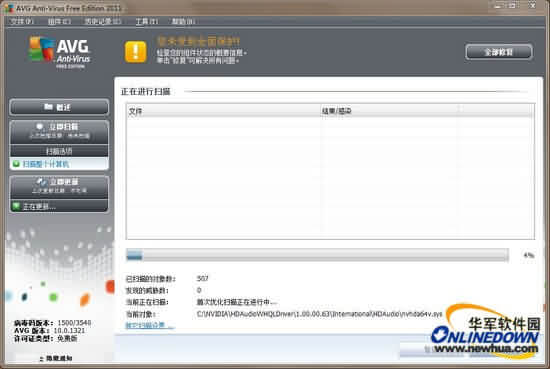Open the 概述 (Overview) sidebar button
This screenshot has height=369, width=550.
click(x=59, y=107)
